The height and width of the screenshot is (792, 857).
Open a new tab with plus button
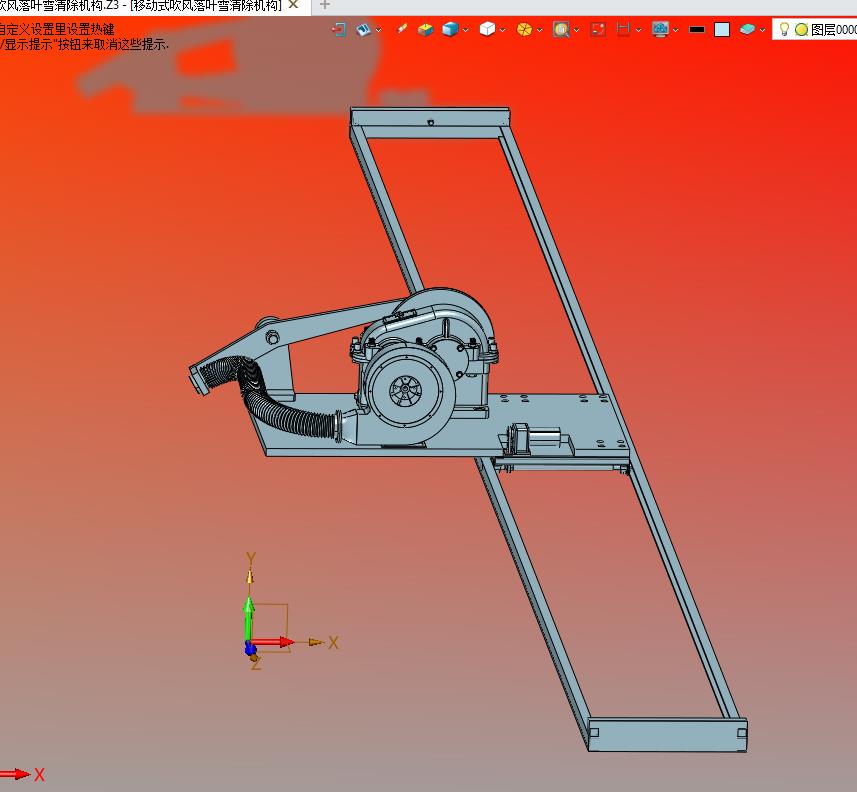(x=324, y=5)
